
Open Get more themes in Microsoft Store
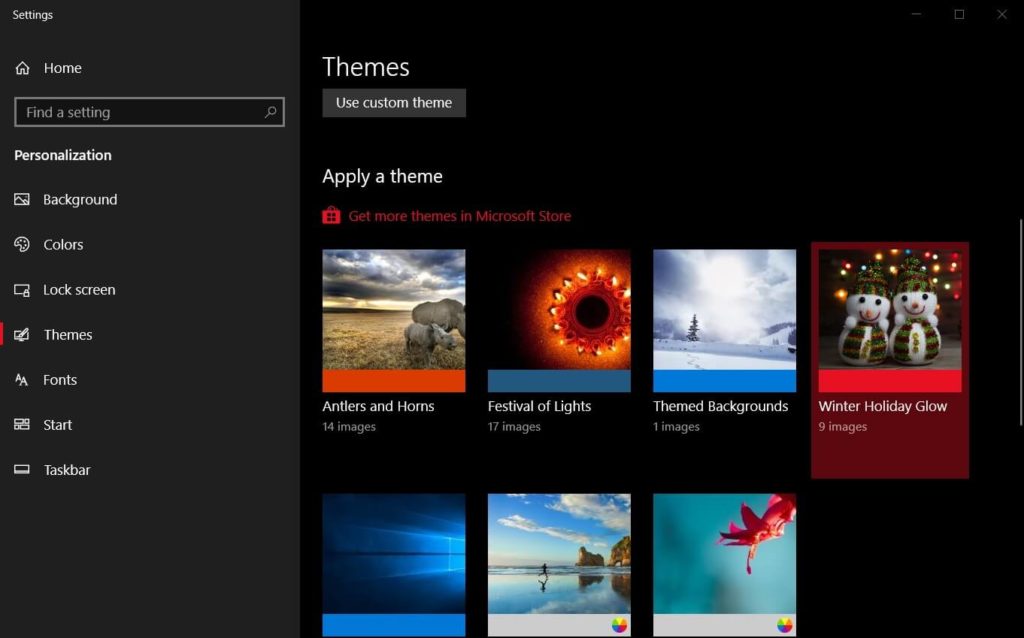(x=460, y=215)
